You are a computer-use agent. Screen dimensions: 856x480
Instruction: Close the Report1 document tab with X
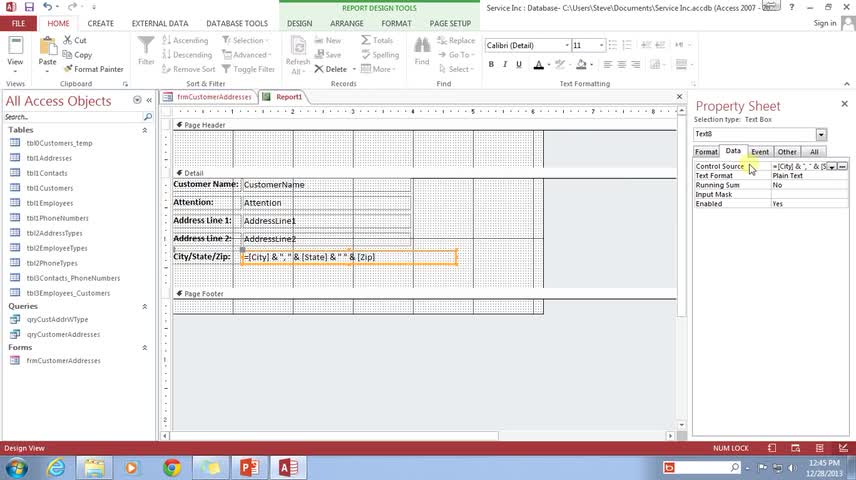(x=680, y=97)
